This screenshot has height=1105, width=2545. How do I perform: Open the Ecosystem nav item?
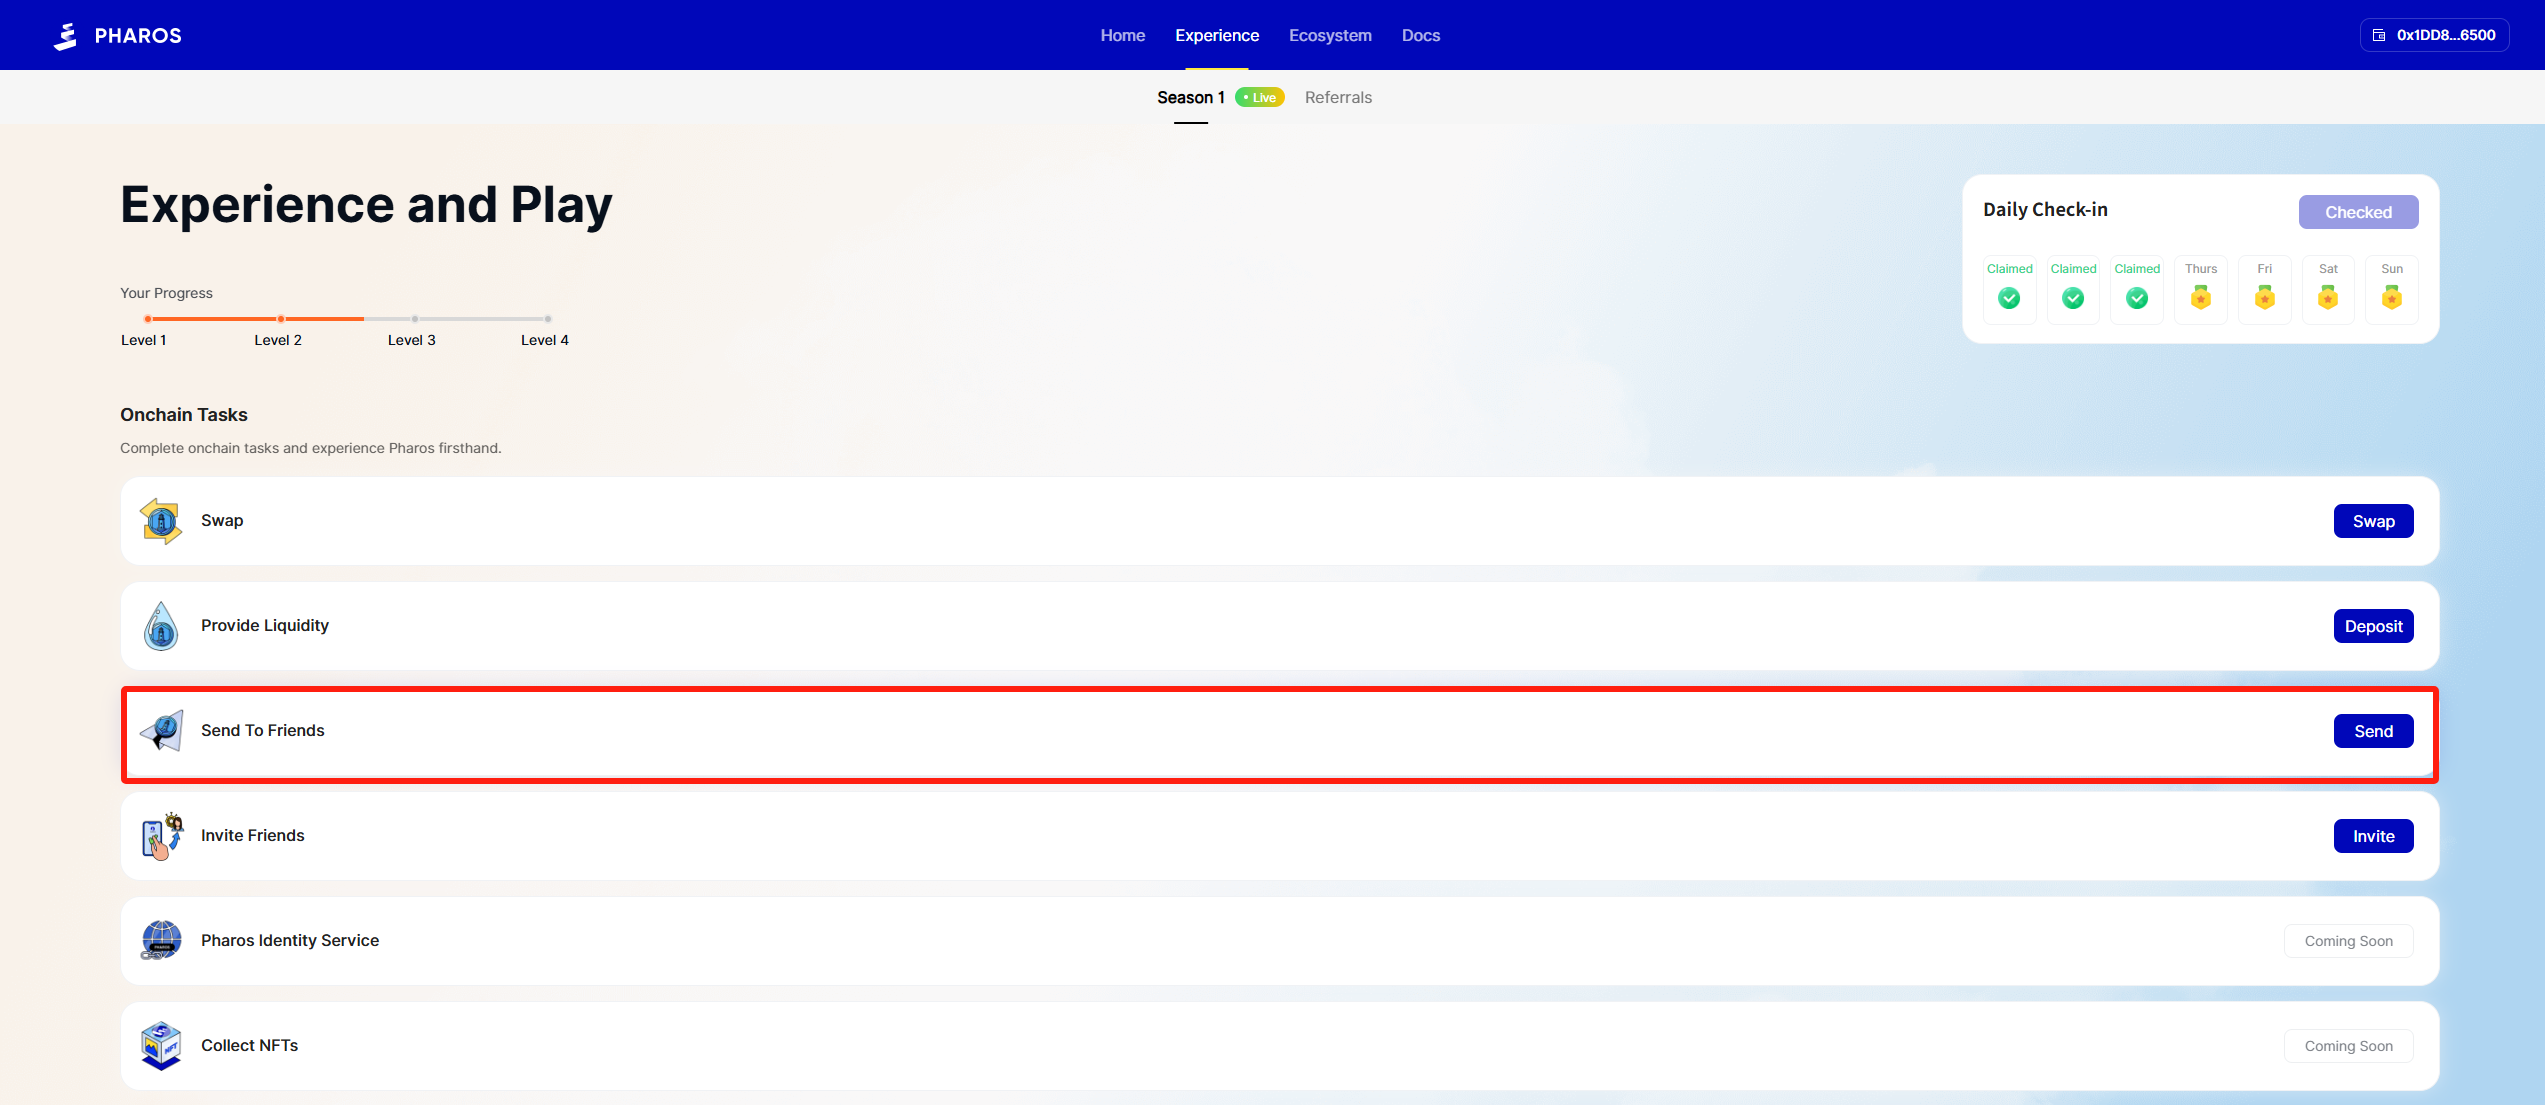[1330, 35]
